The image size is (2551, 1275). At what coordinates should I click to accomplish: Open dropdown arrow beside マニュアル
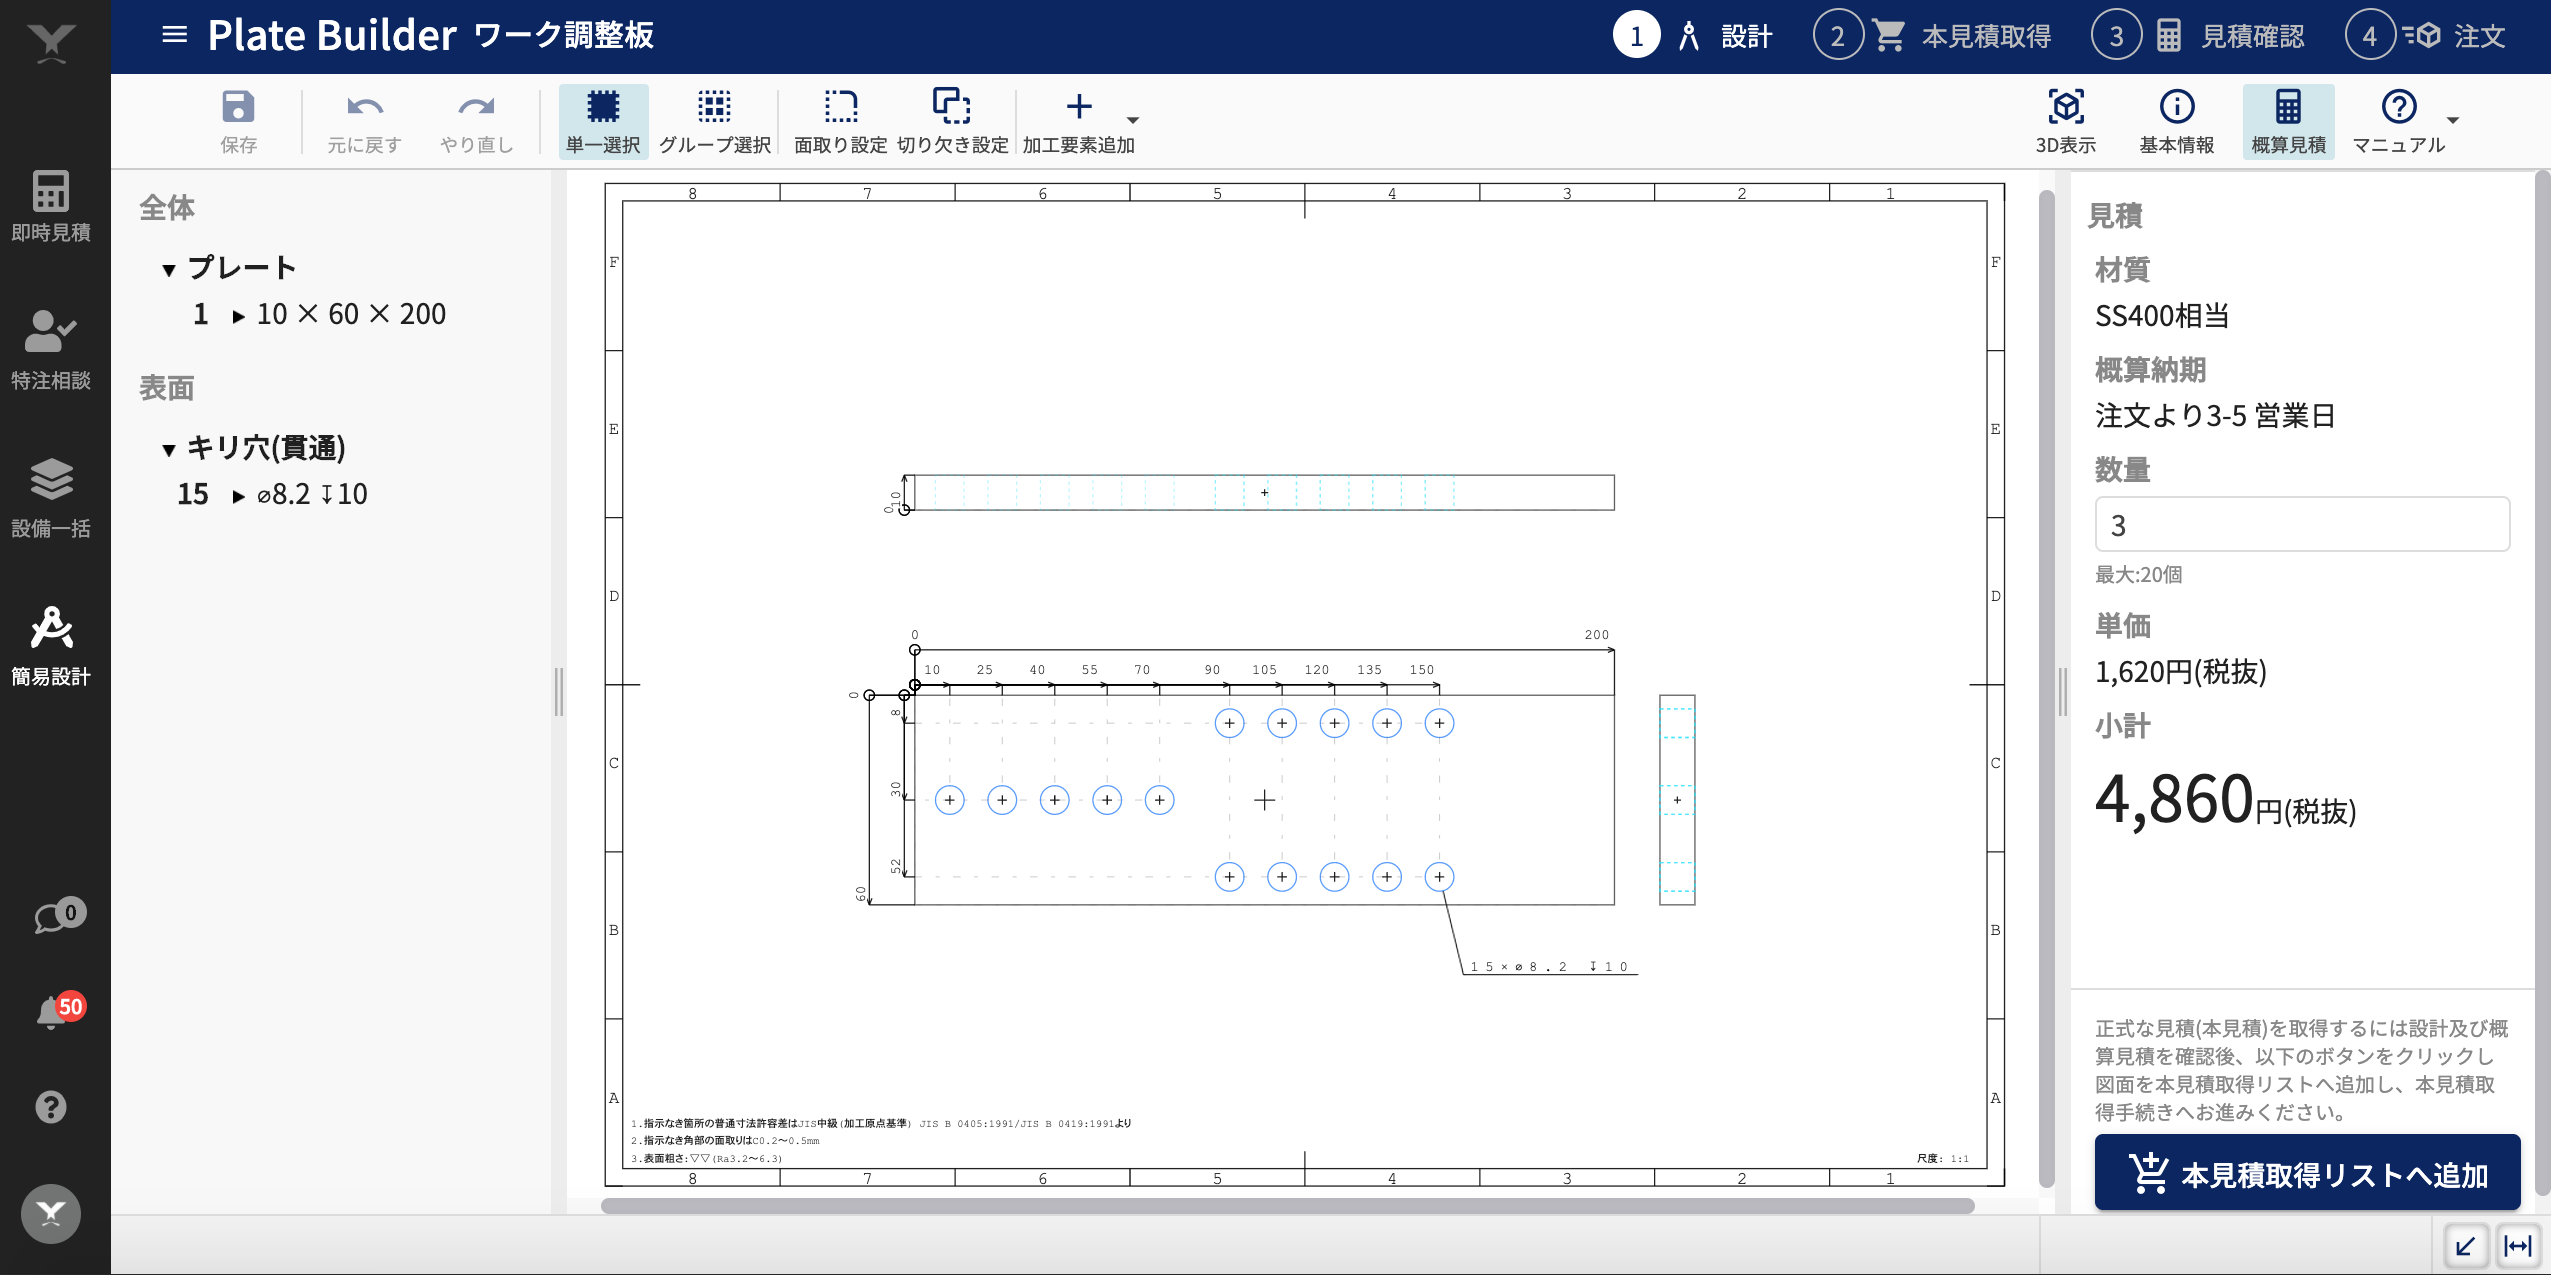(x=2453, y=120)
